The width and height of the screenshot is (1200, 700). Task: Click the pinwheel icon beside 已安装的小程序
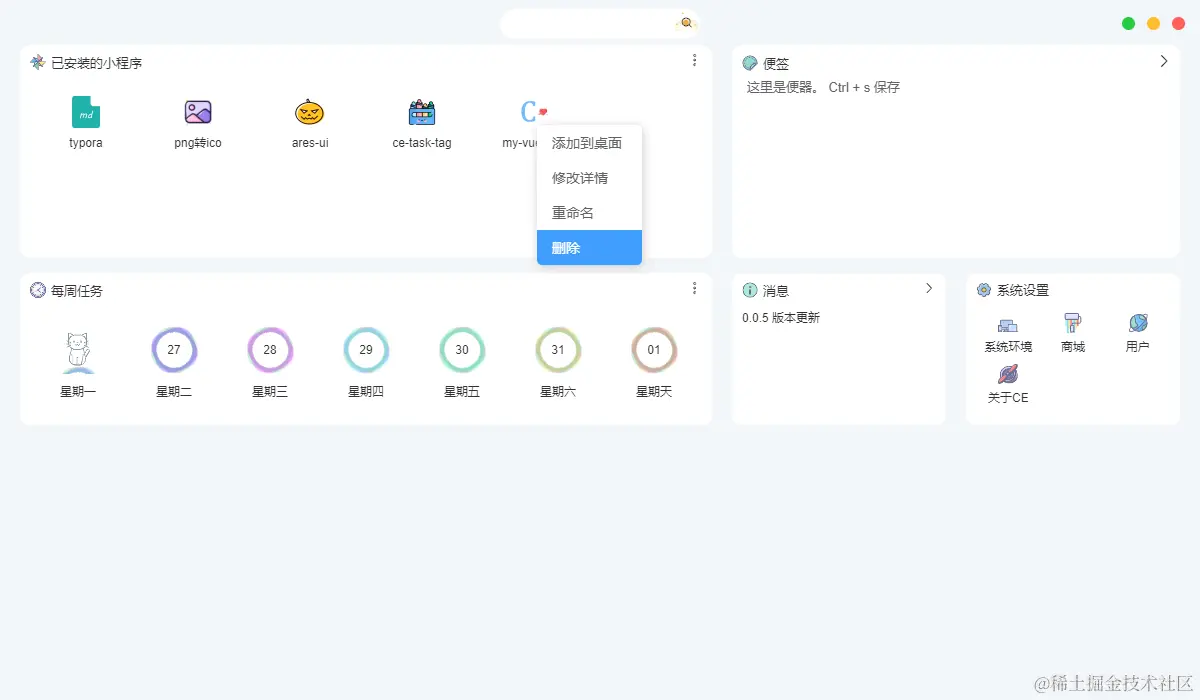[x=38, y=62]
